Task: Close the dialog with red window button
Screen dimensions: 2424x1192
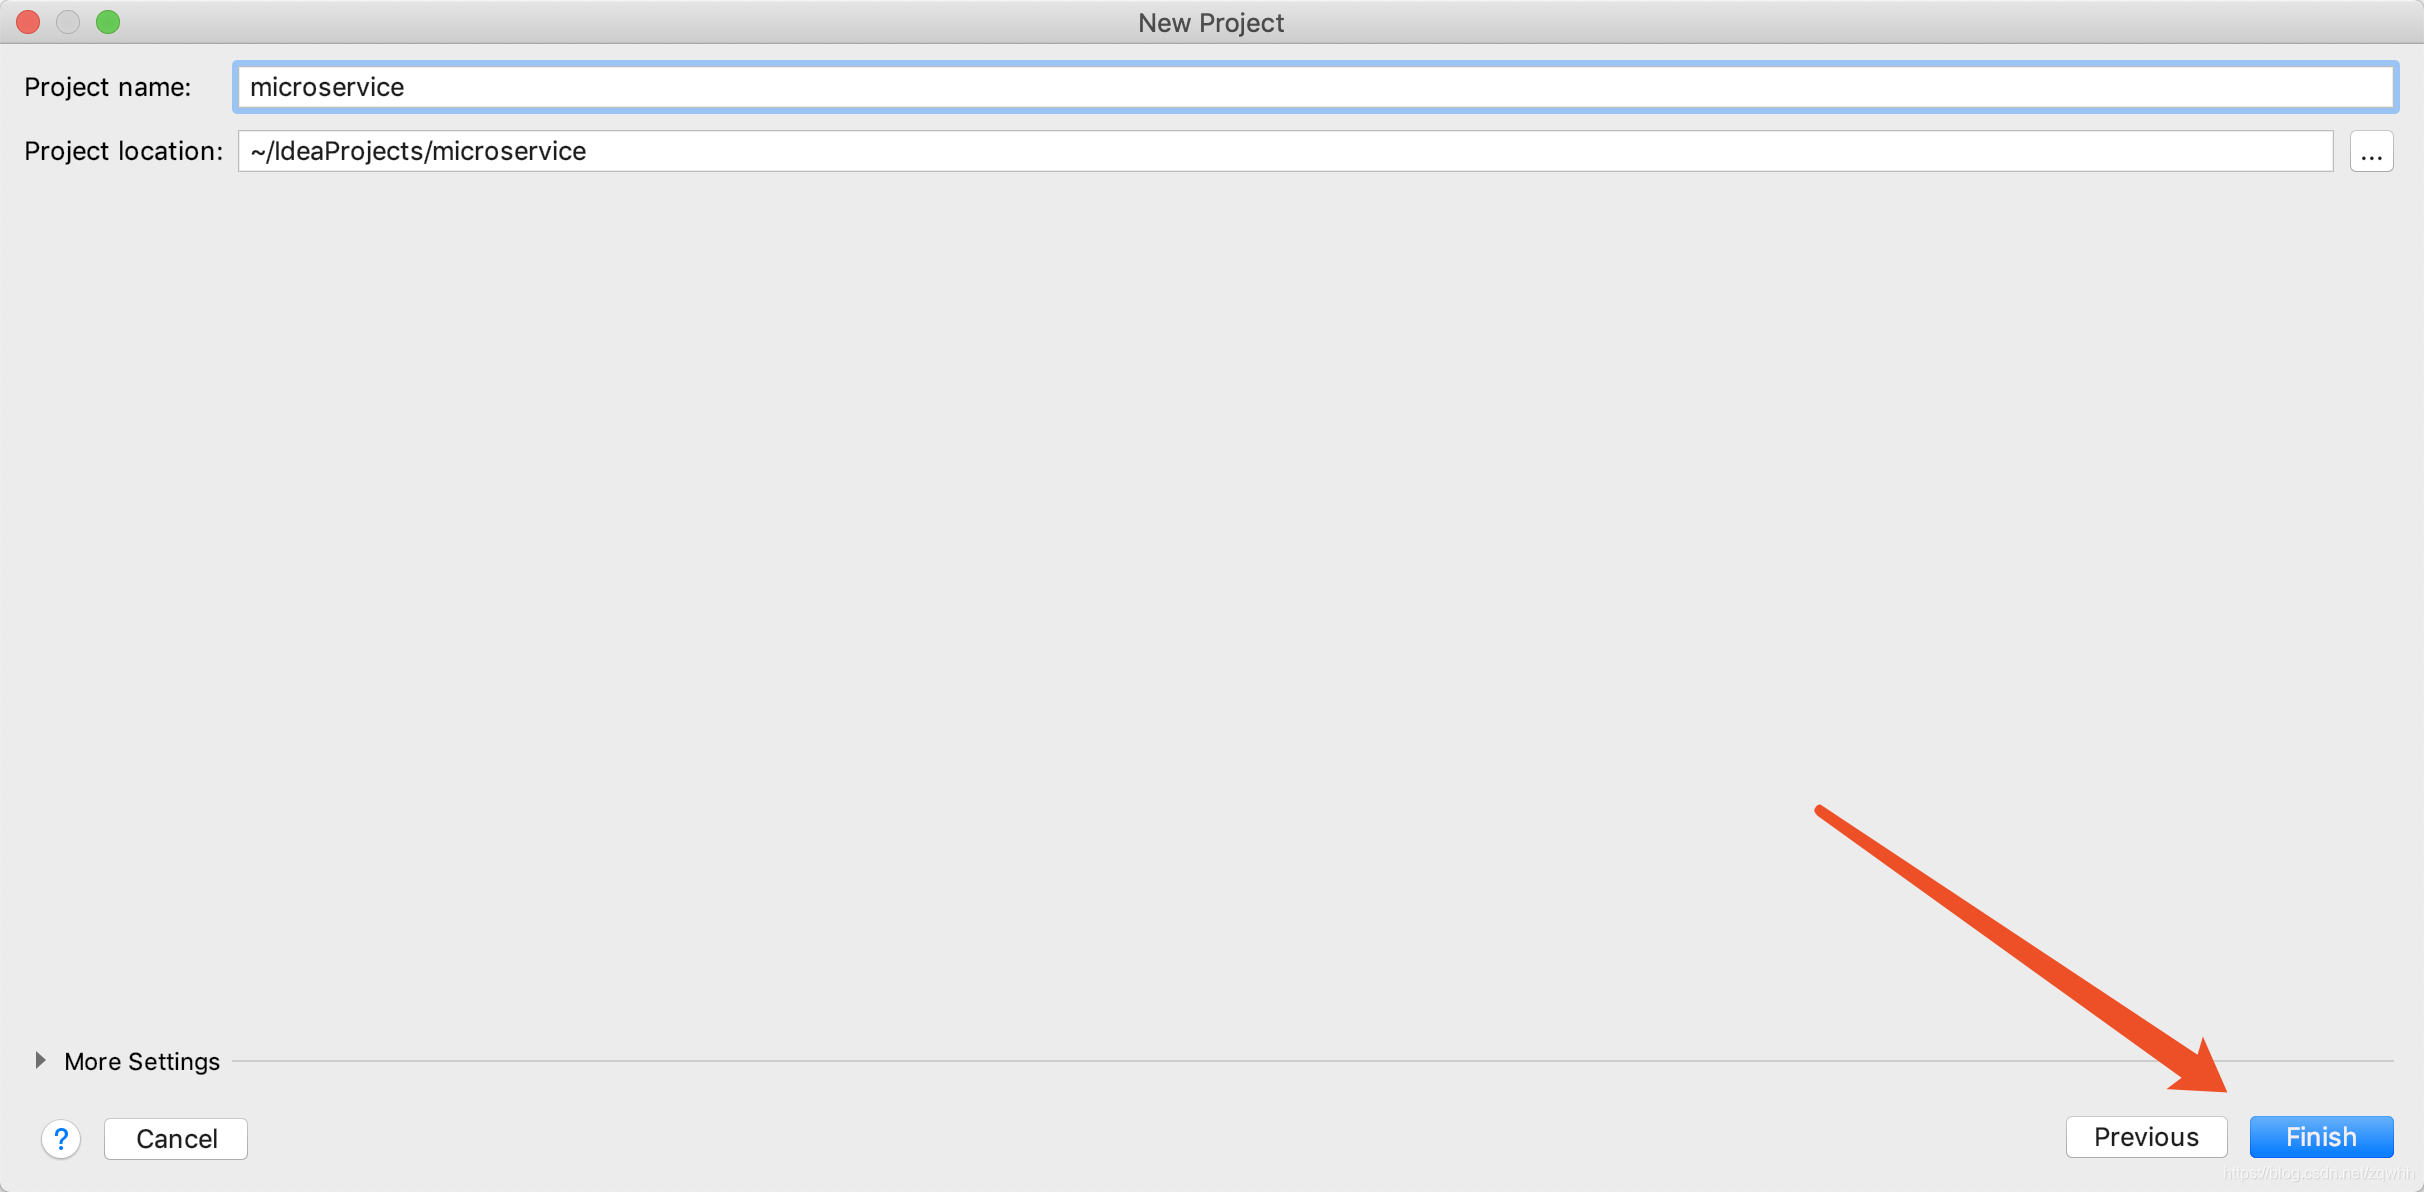Action: [x=28, y=22]
